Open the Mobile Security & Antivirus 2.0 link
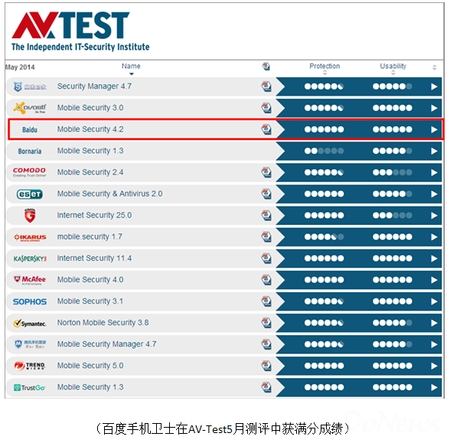This screenshot has width=450, height=443. (x=110, y=194)
